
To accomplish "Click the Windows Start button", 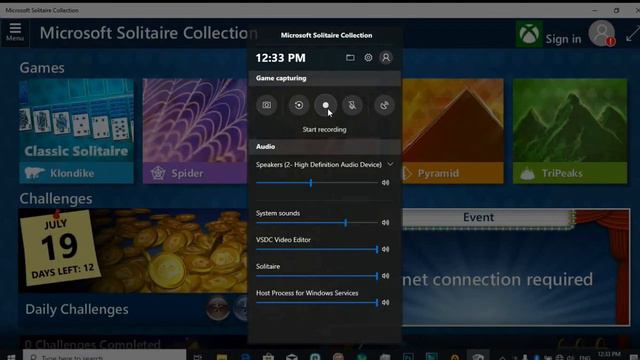I will [x=11, y=357].
